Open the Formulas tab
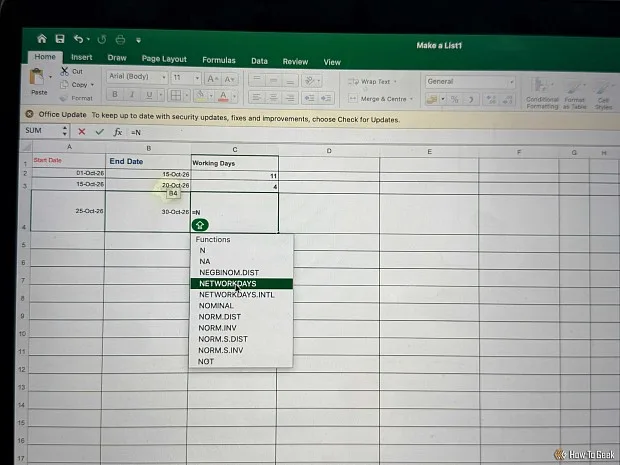The height and width of the screenshot is (465, 620). click(219, 60)
